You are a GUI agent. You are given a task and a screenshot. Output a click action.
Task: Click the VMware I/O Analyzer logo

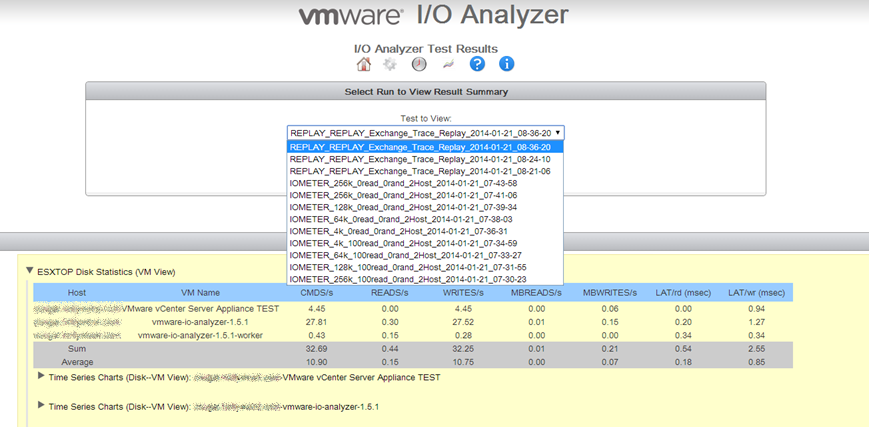pos(433,17)
